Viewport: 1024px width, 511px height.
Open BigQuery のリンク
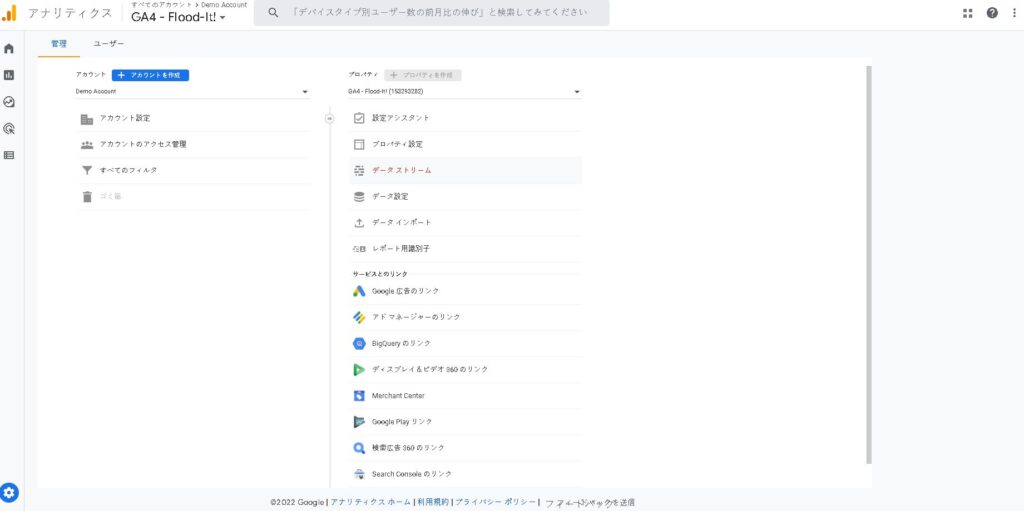tap(401, 343)
